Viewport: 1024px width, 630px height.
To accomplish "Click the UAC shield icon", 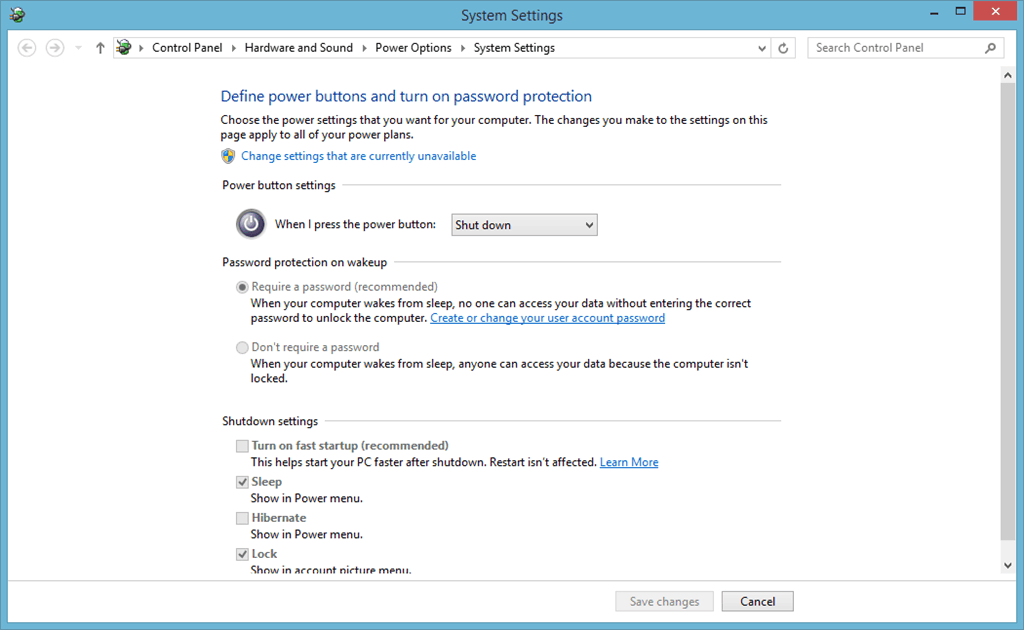I will (228, 156).
